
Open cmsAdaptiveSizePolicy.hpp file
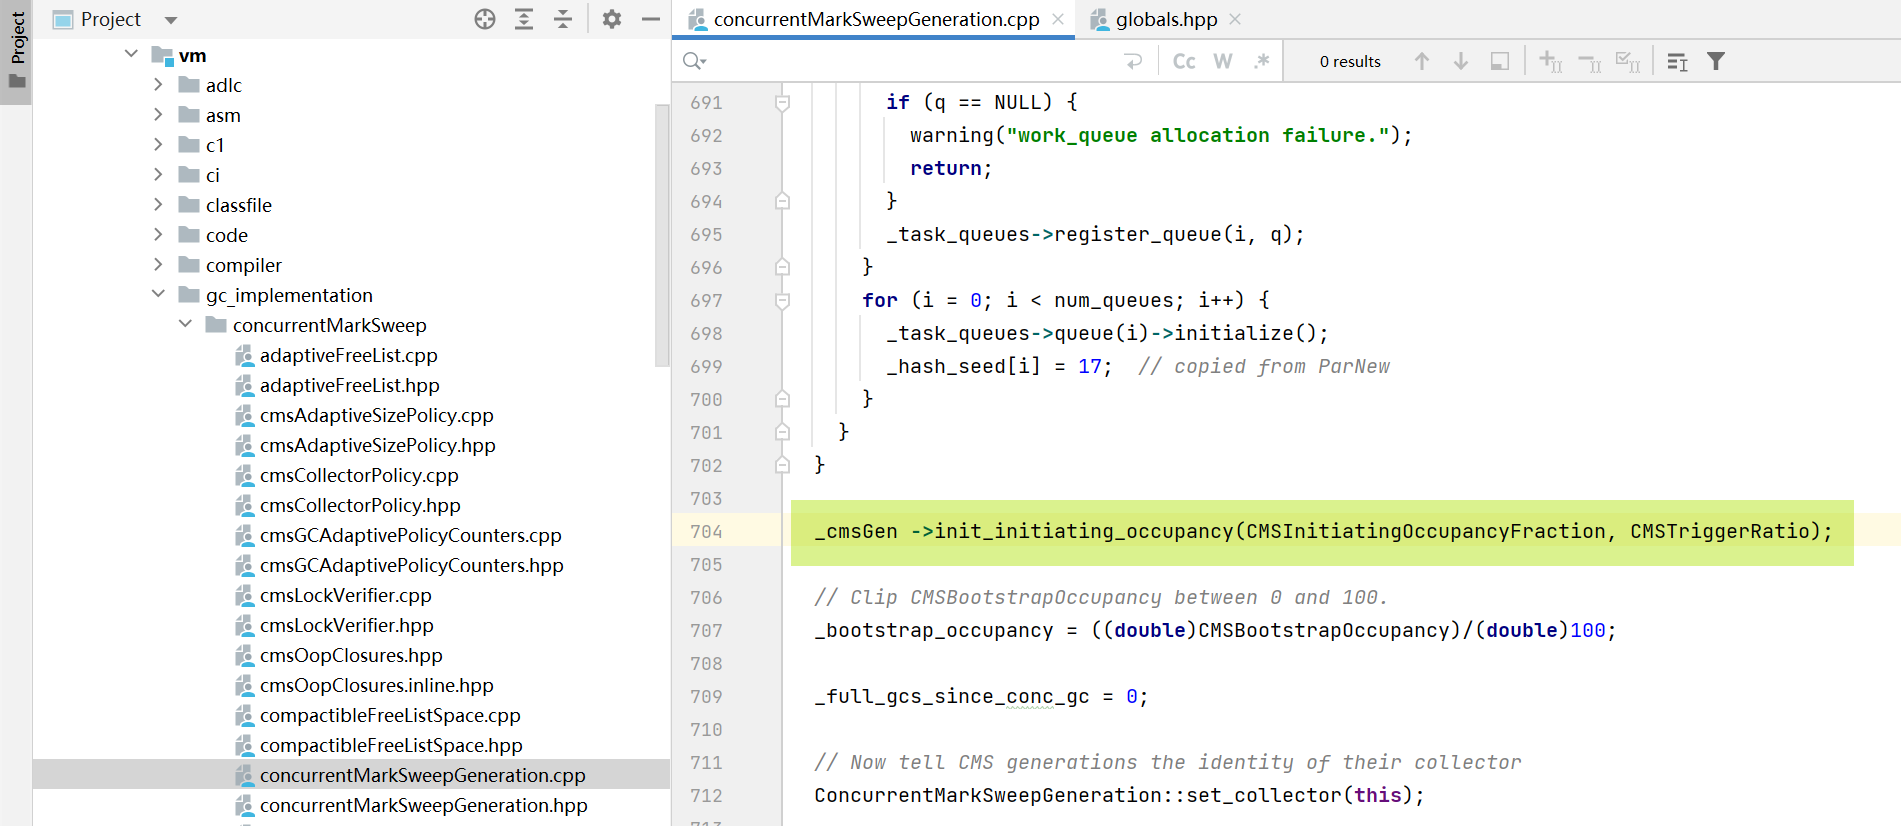pyautogui.click(x=377, y=445)
